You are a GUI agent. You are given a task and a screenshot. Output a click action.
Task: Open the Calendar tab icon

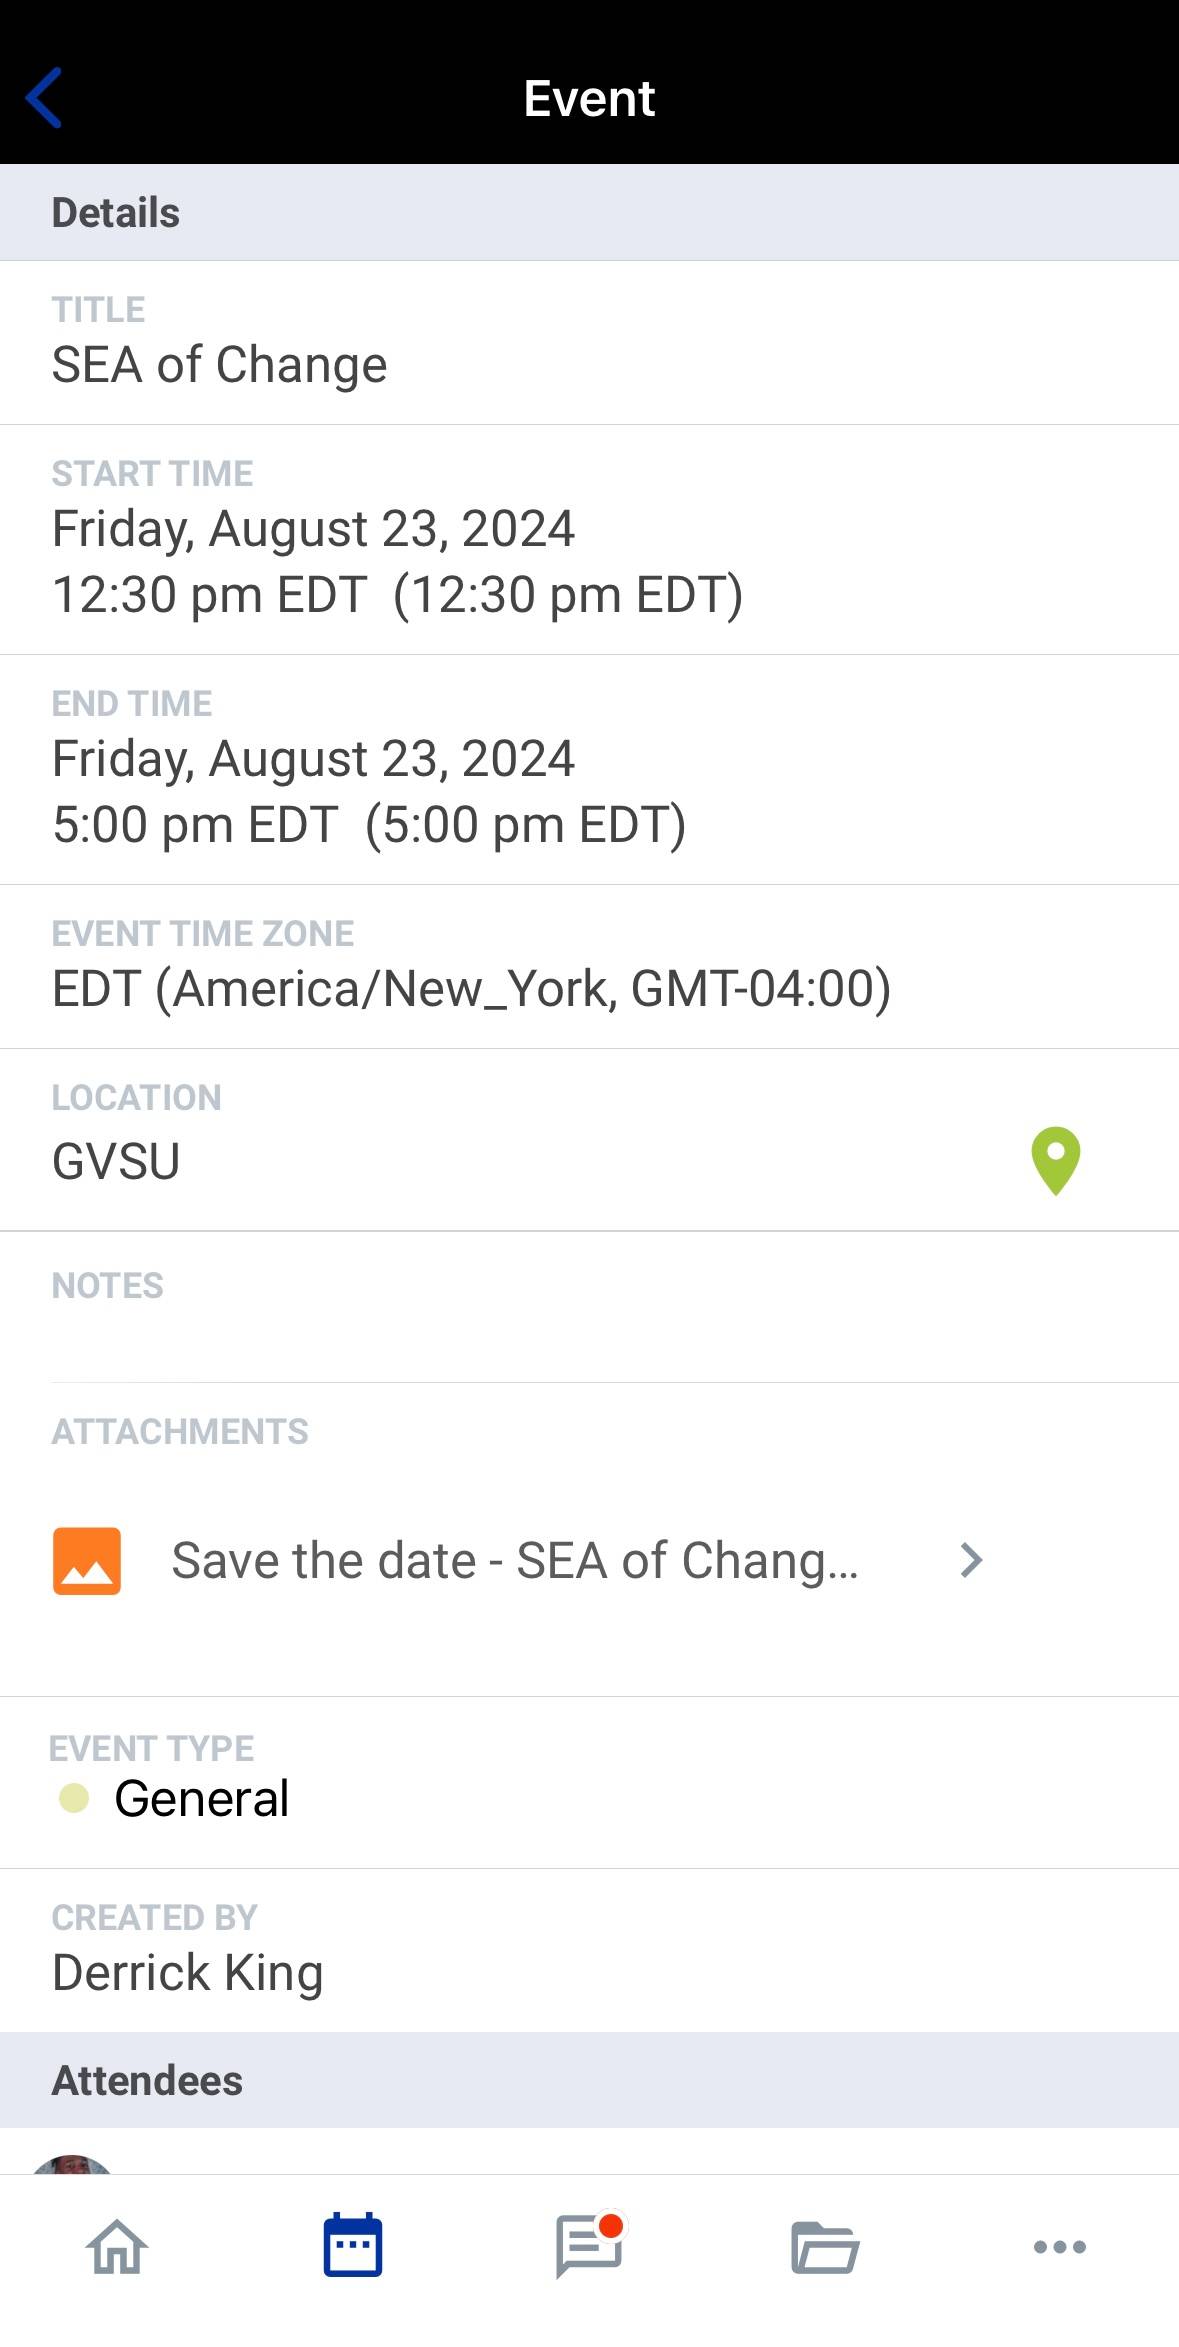tap(353, 2246)
